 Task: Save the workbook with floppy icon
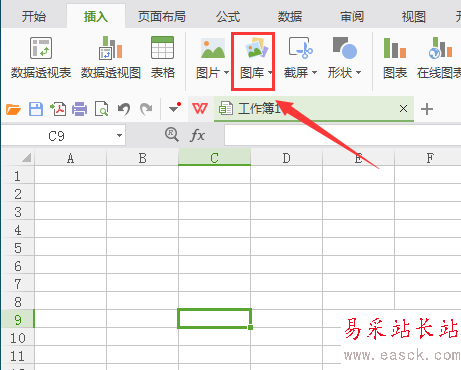(x=36, y=109)
